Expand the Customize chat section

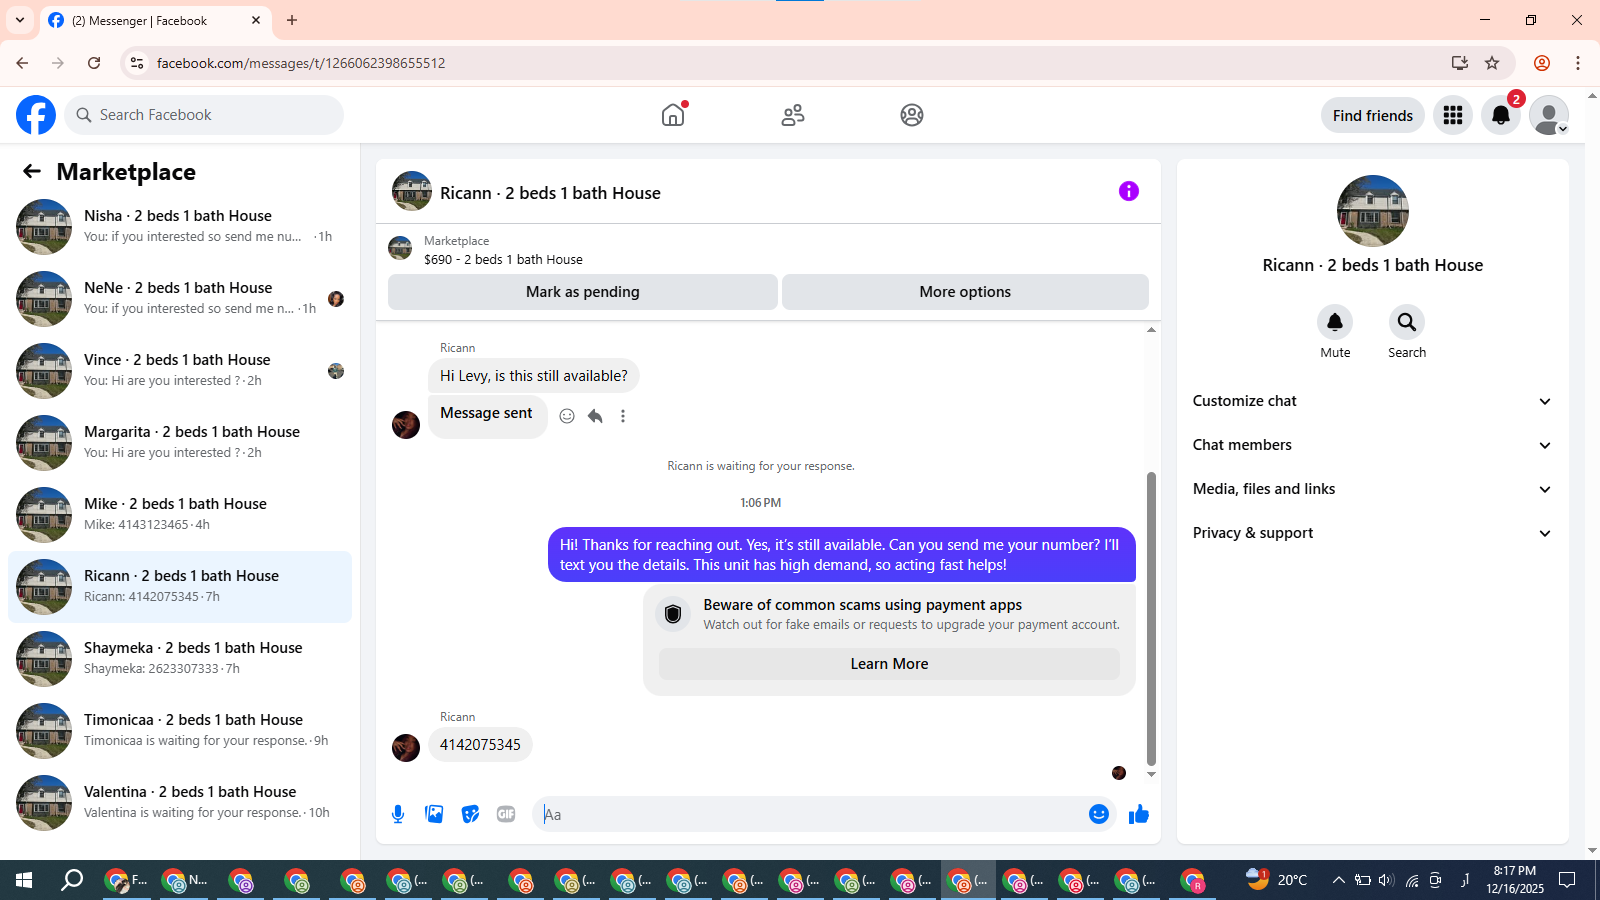(x=1372, y=401)
